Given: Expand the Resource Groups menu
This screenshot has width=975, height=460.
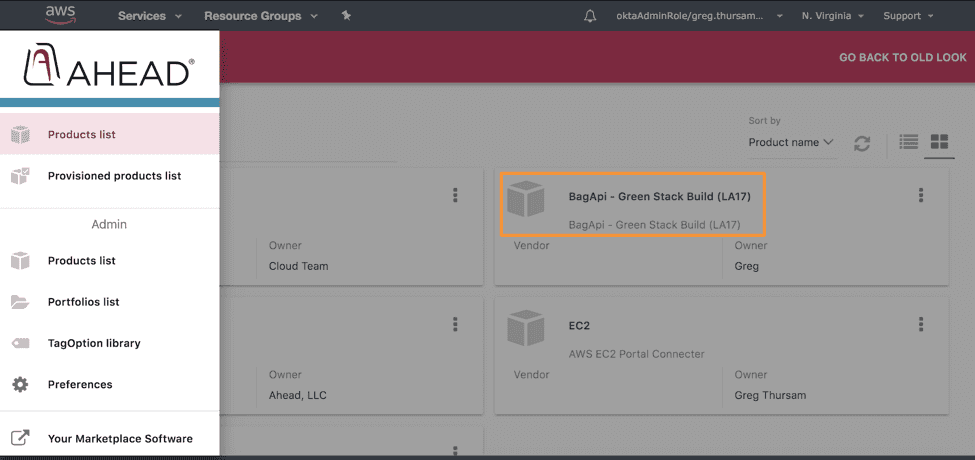Looking at the screenshot, I should point(261,16).
